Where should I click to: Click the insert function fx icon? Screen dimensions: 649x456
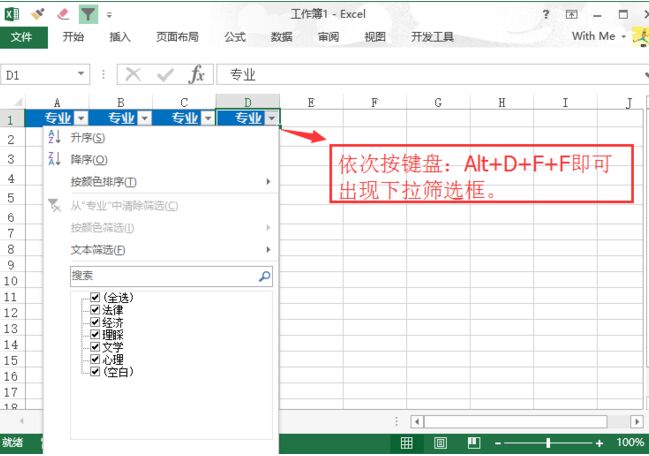(197, 75)
